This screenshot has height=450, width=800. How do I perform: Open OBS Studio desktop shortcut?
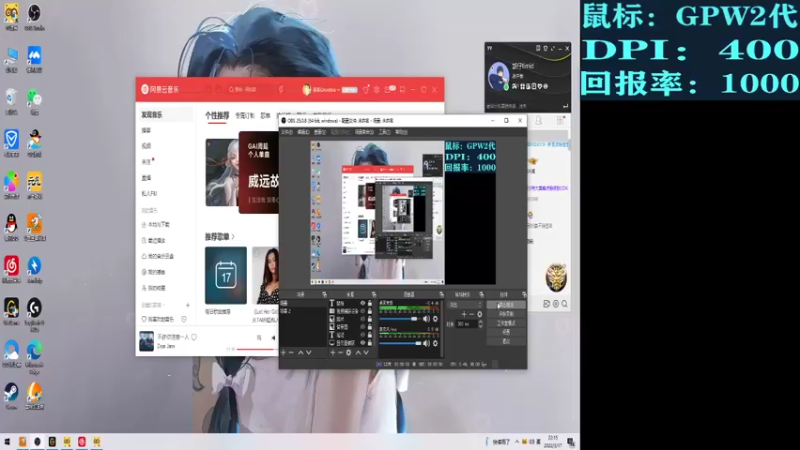pos(34,16)
